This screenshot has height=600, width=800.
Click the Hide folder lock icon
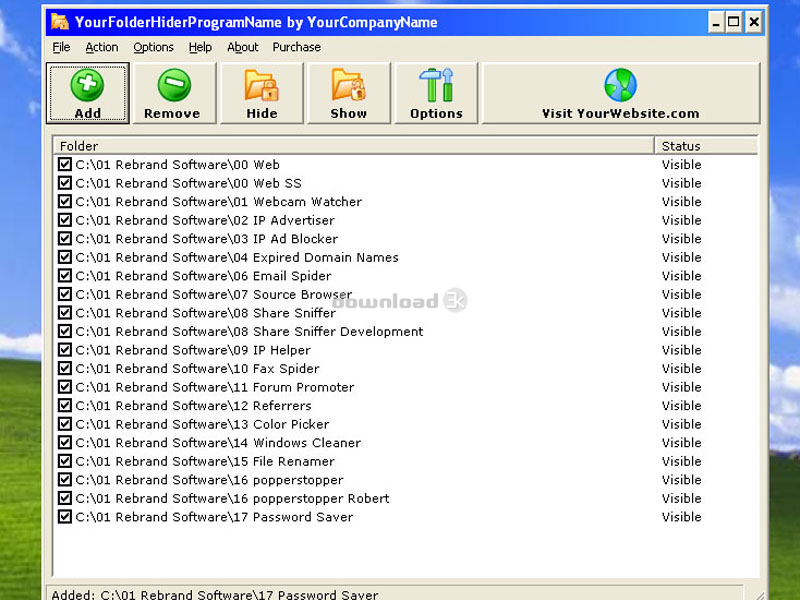click(x=261, y=85)
